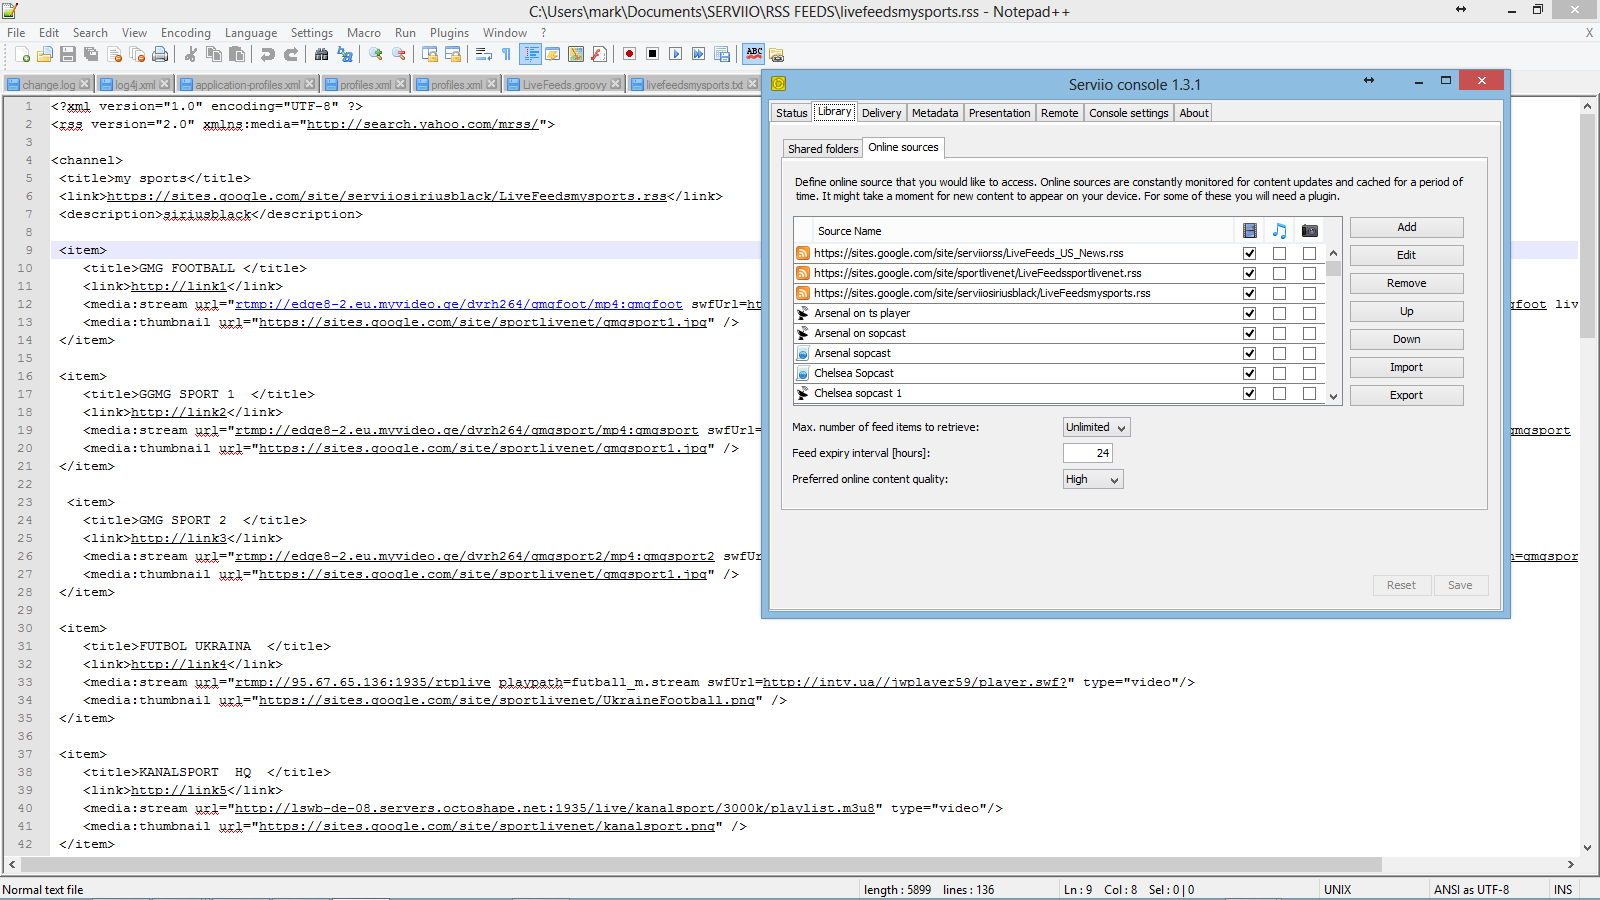Toggle the indent guide toolbar icon
This screenshot has height=900, width=1600.
pos(530,54)
